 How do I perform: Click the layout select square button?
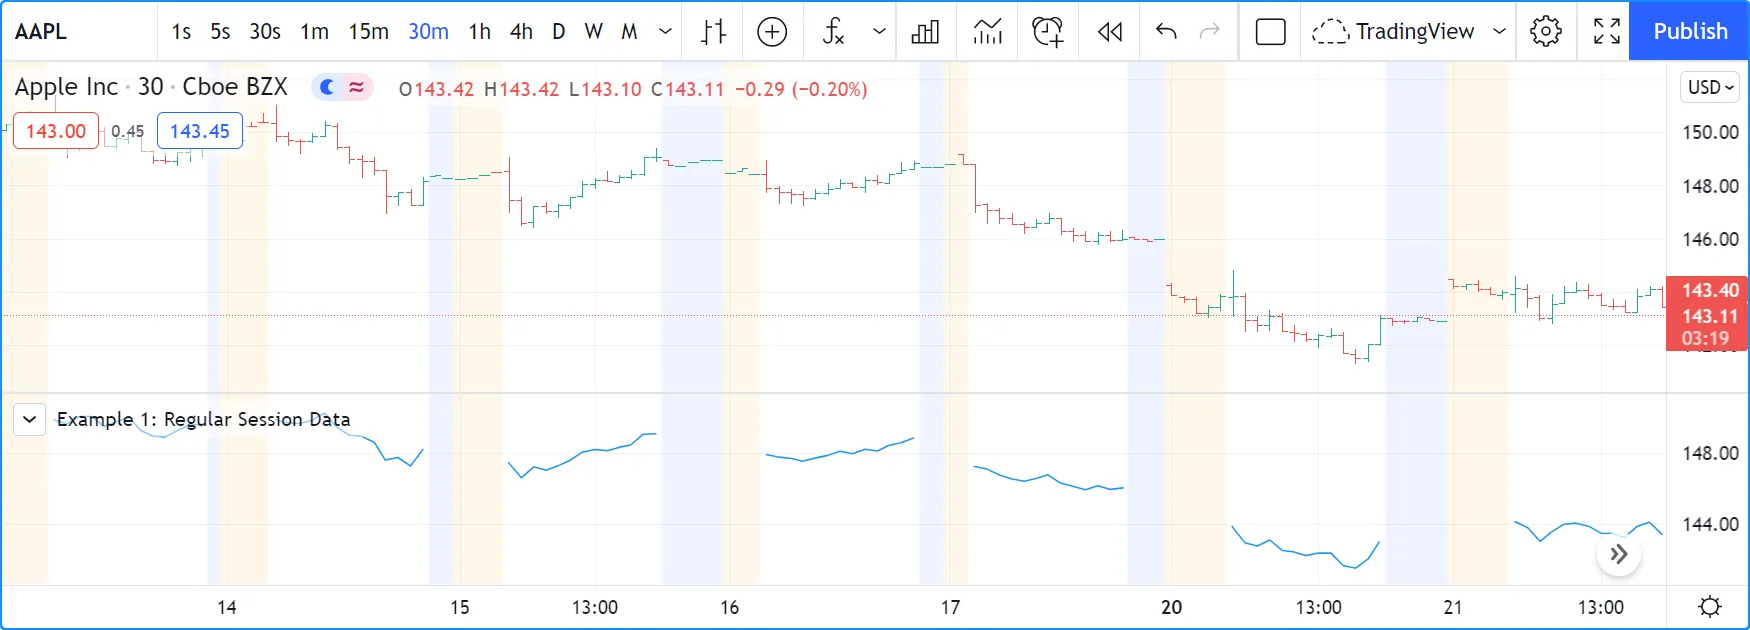pos(1270,32)
